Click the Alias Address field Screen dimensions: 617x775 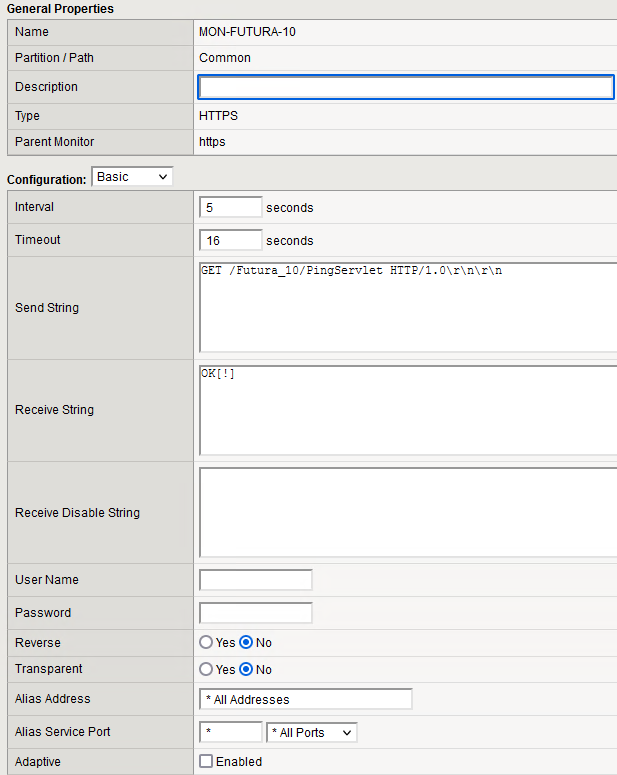(x=306, y=699)
